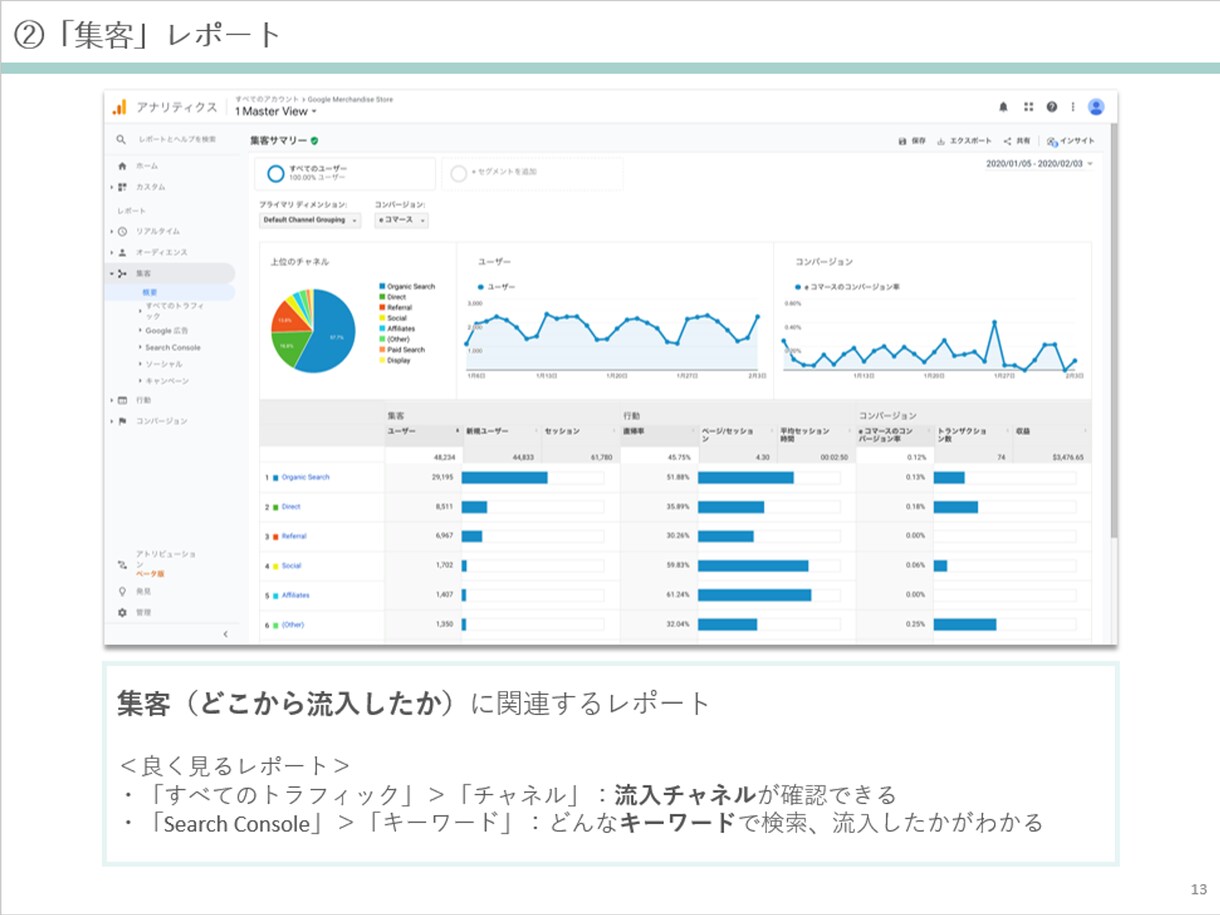Image resolution: width=1220 pixels, height=915 pixels.
Task: Open the Organic Search channel link
Action: [x=305, y=477]
